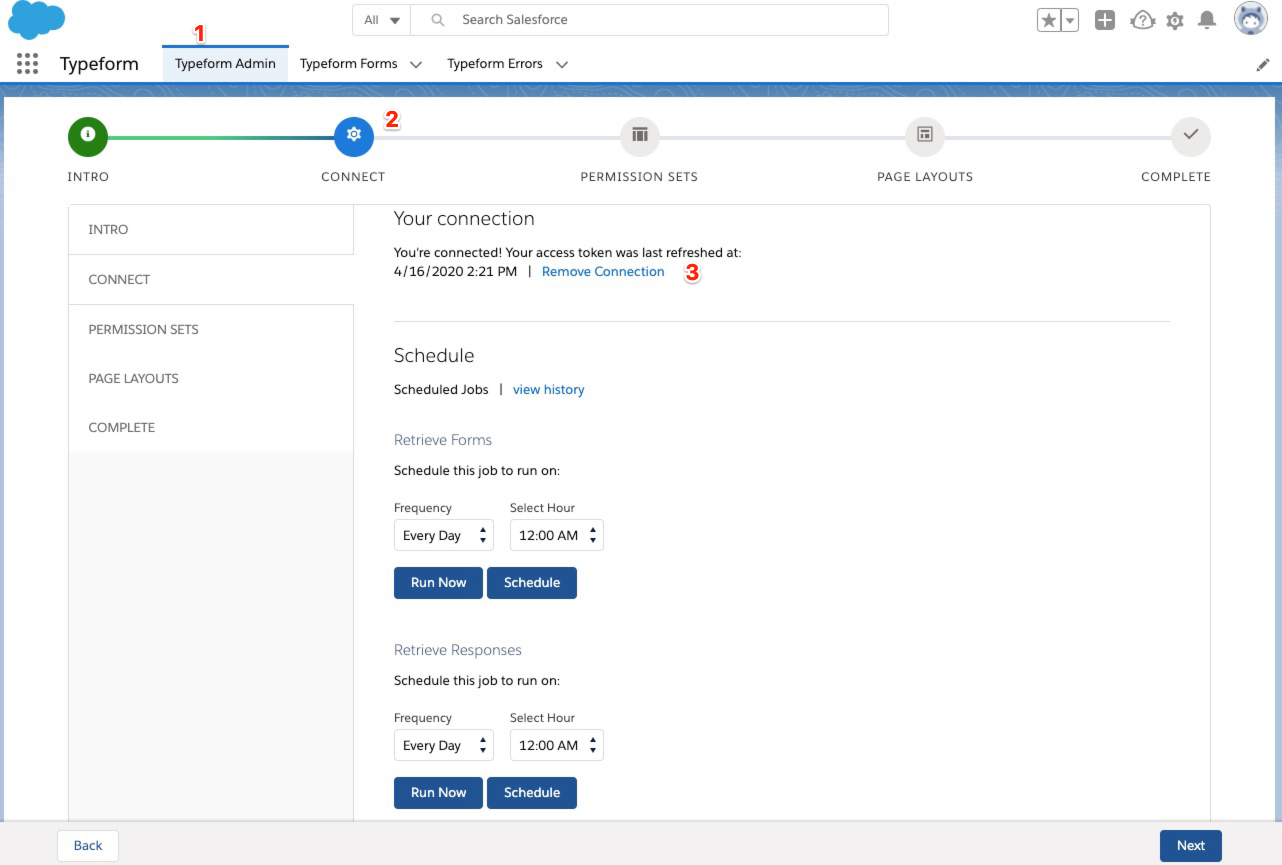Open the view history link
This screenshot has height=865, width=1282.
click(x=548, y=390)
